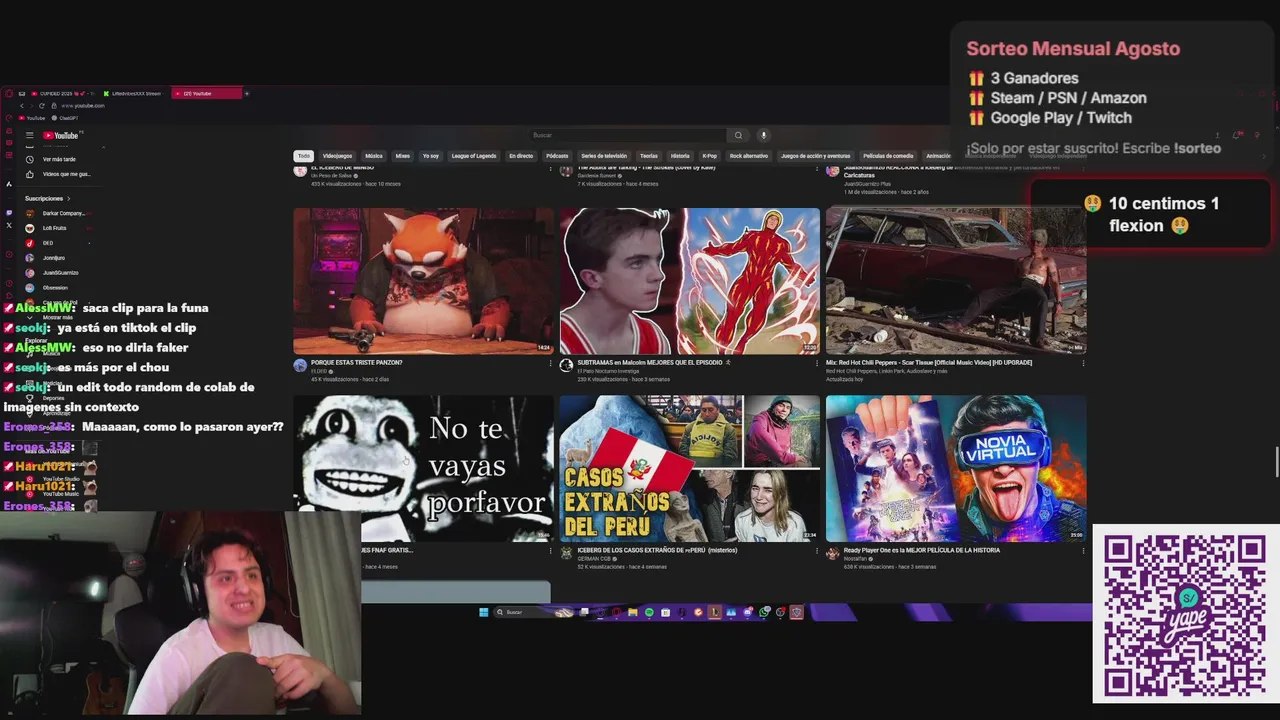The width and height of the screenshot is (1280, 720).
Task: Open the YouTube hamburger menu
Action: (x=30, y=135)
